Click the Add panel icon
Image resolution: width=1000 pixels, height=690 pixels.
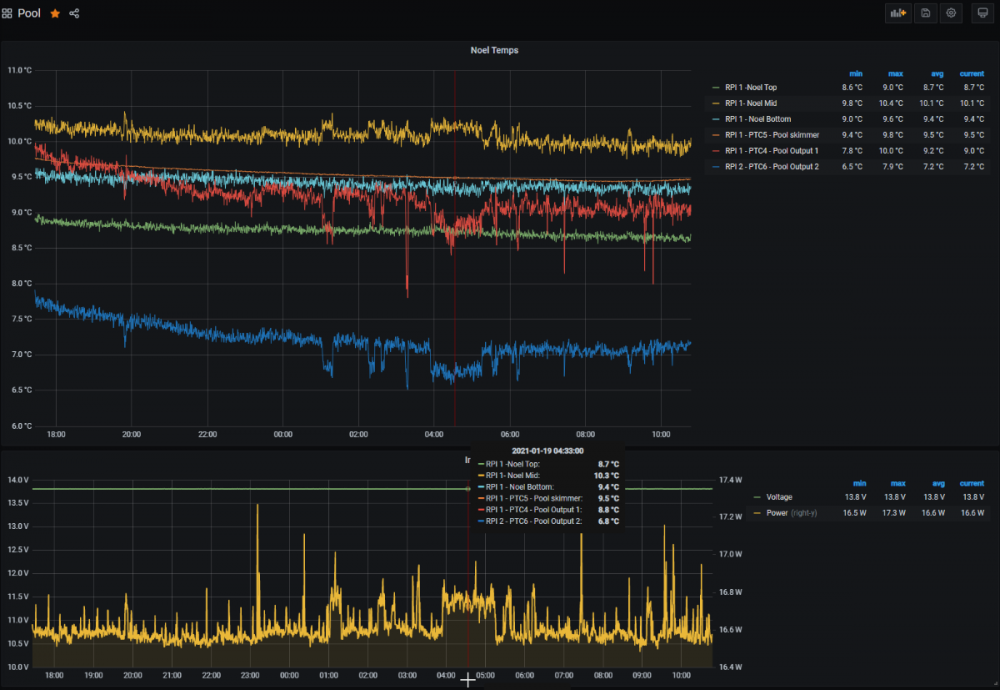[x=898, y=13]
